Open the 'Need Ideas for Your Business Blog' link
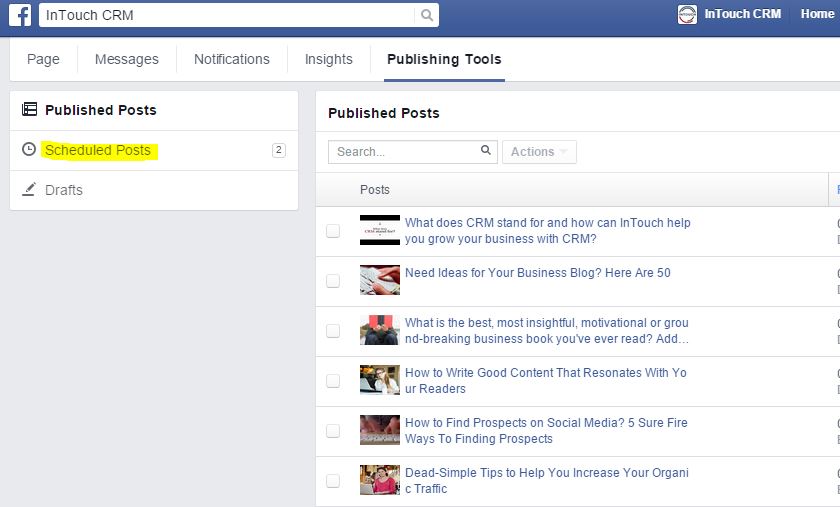The height and width of the screenshot is (507, 840). [x=537, y=272]
